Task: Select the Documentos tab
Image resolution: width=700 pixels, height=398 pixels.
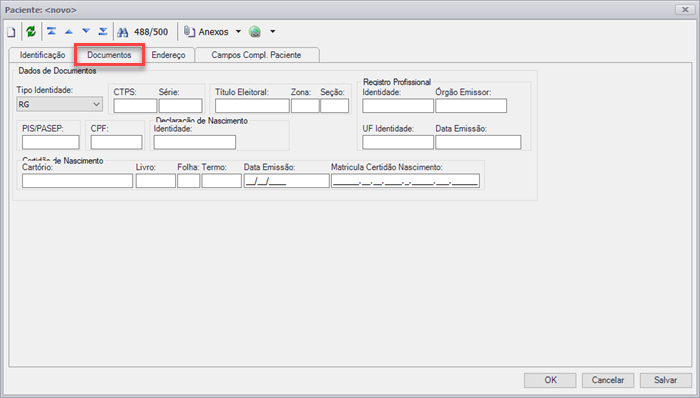Action: (x=109, y=55)
